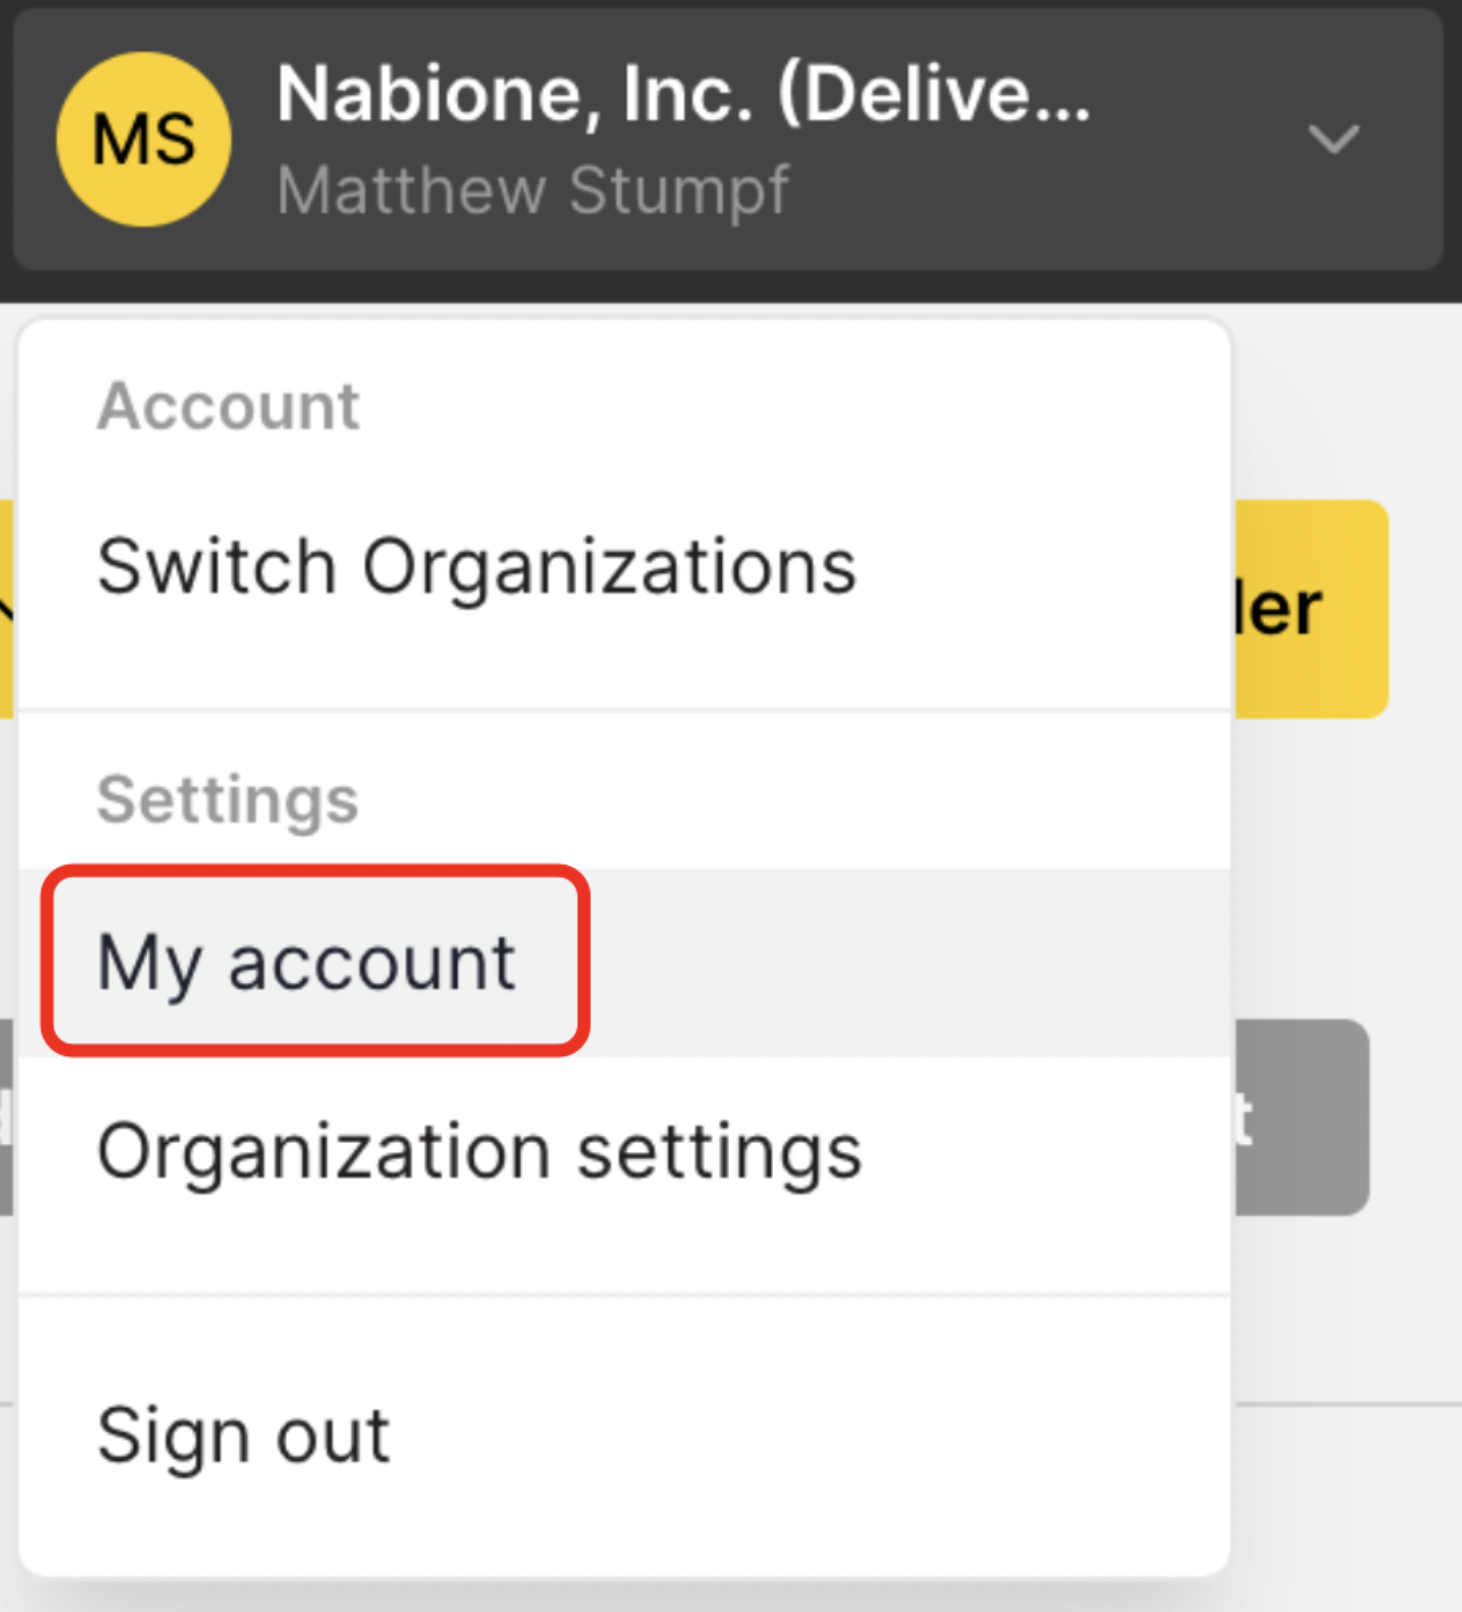1462x1612 pixels.
Task: Click the blank space right of Switch Organizations
Action: [x=1040, y=567]
